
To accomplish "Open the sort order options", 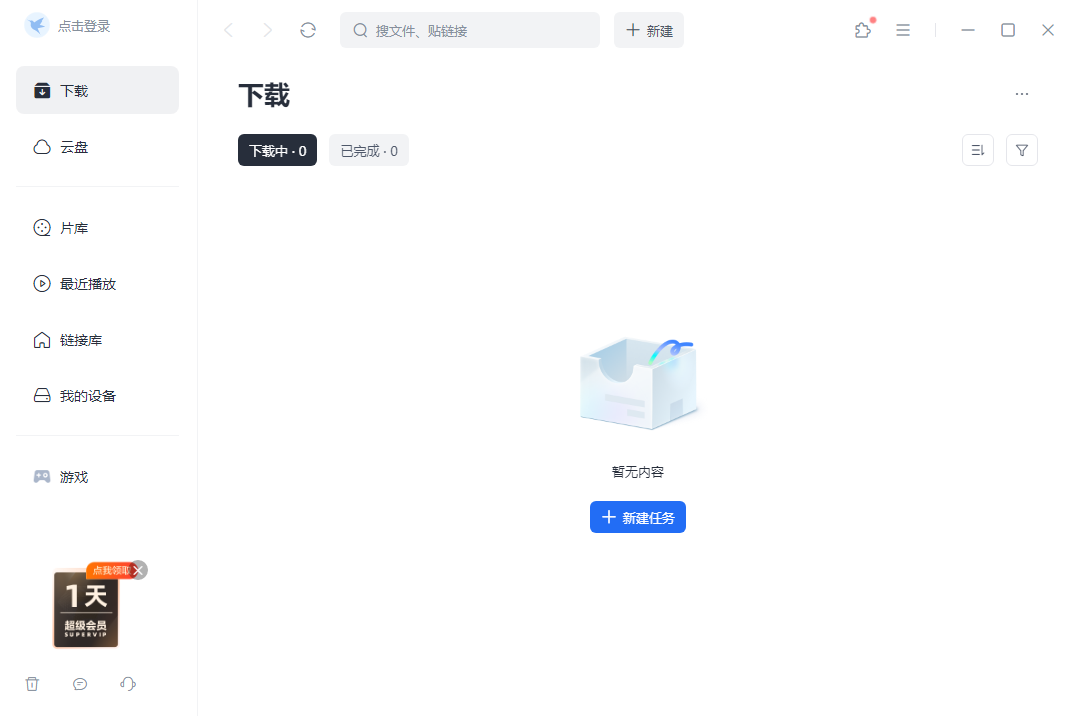I will (978, 149).
